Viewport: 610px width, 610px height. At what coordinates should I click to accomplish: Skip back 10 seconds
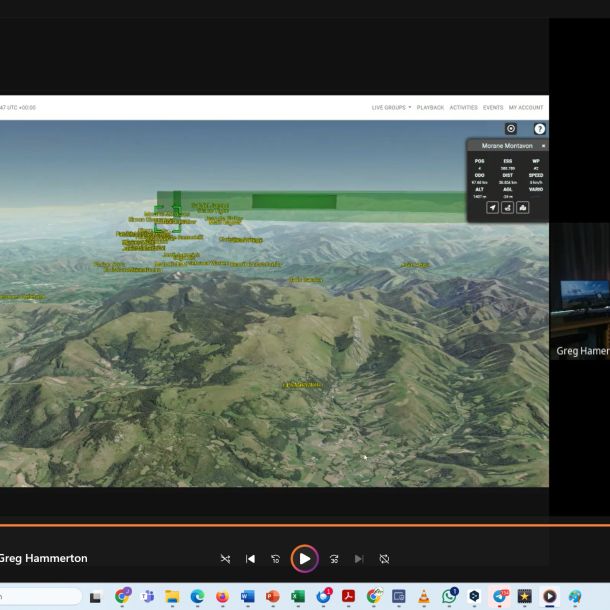pyautogui.click(x=275, y=559)
